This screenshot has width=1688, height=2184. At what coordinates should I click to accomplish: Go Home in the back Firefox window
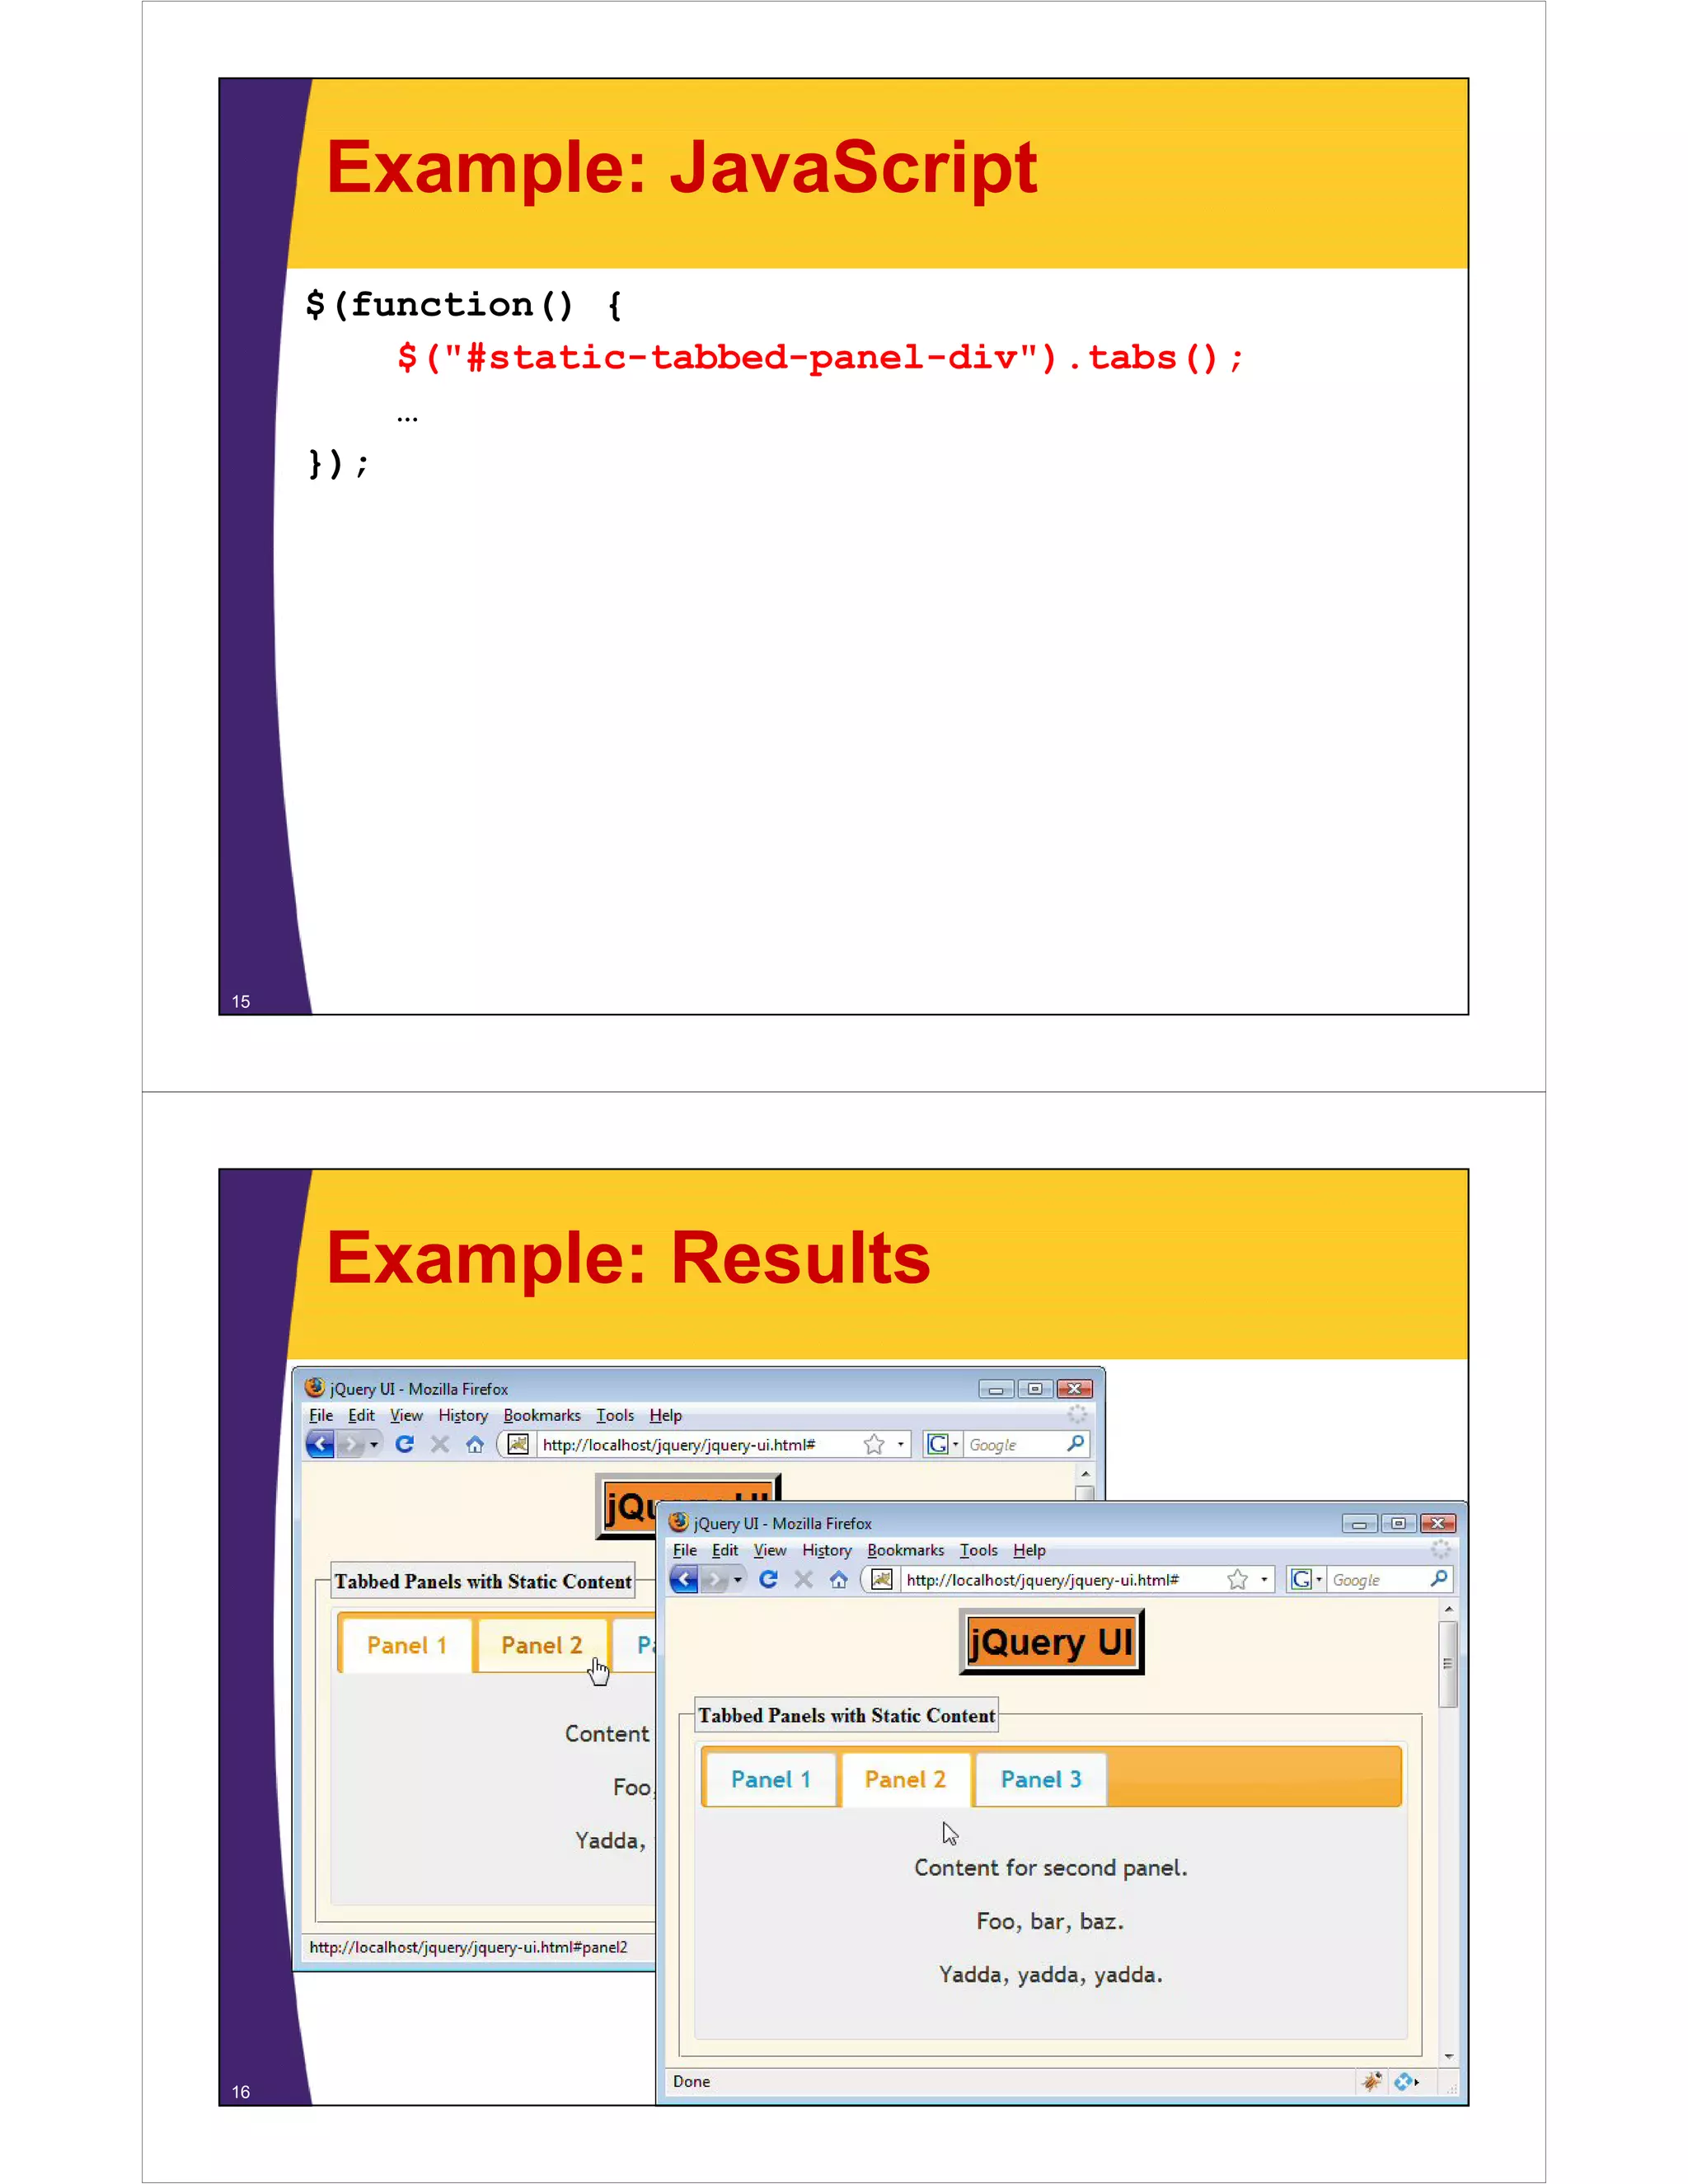[474, 1444]
